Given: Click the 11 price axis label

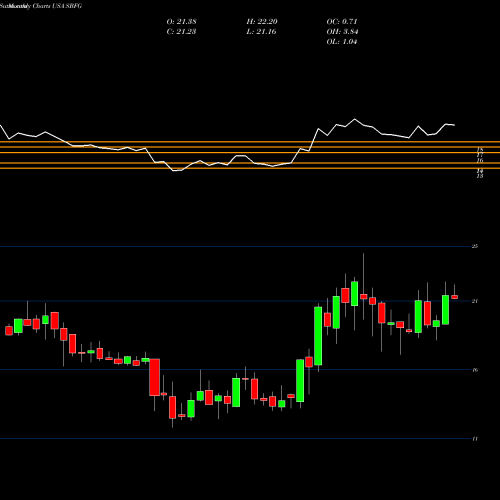Looking at the screenshot, I should 475,439.
